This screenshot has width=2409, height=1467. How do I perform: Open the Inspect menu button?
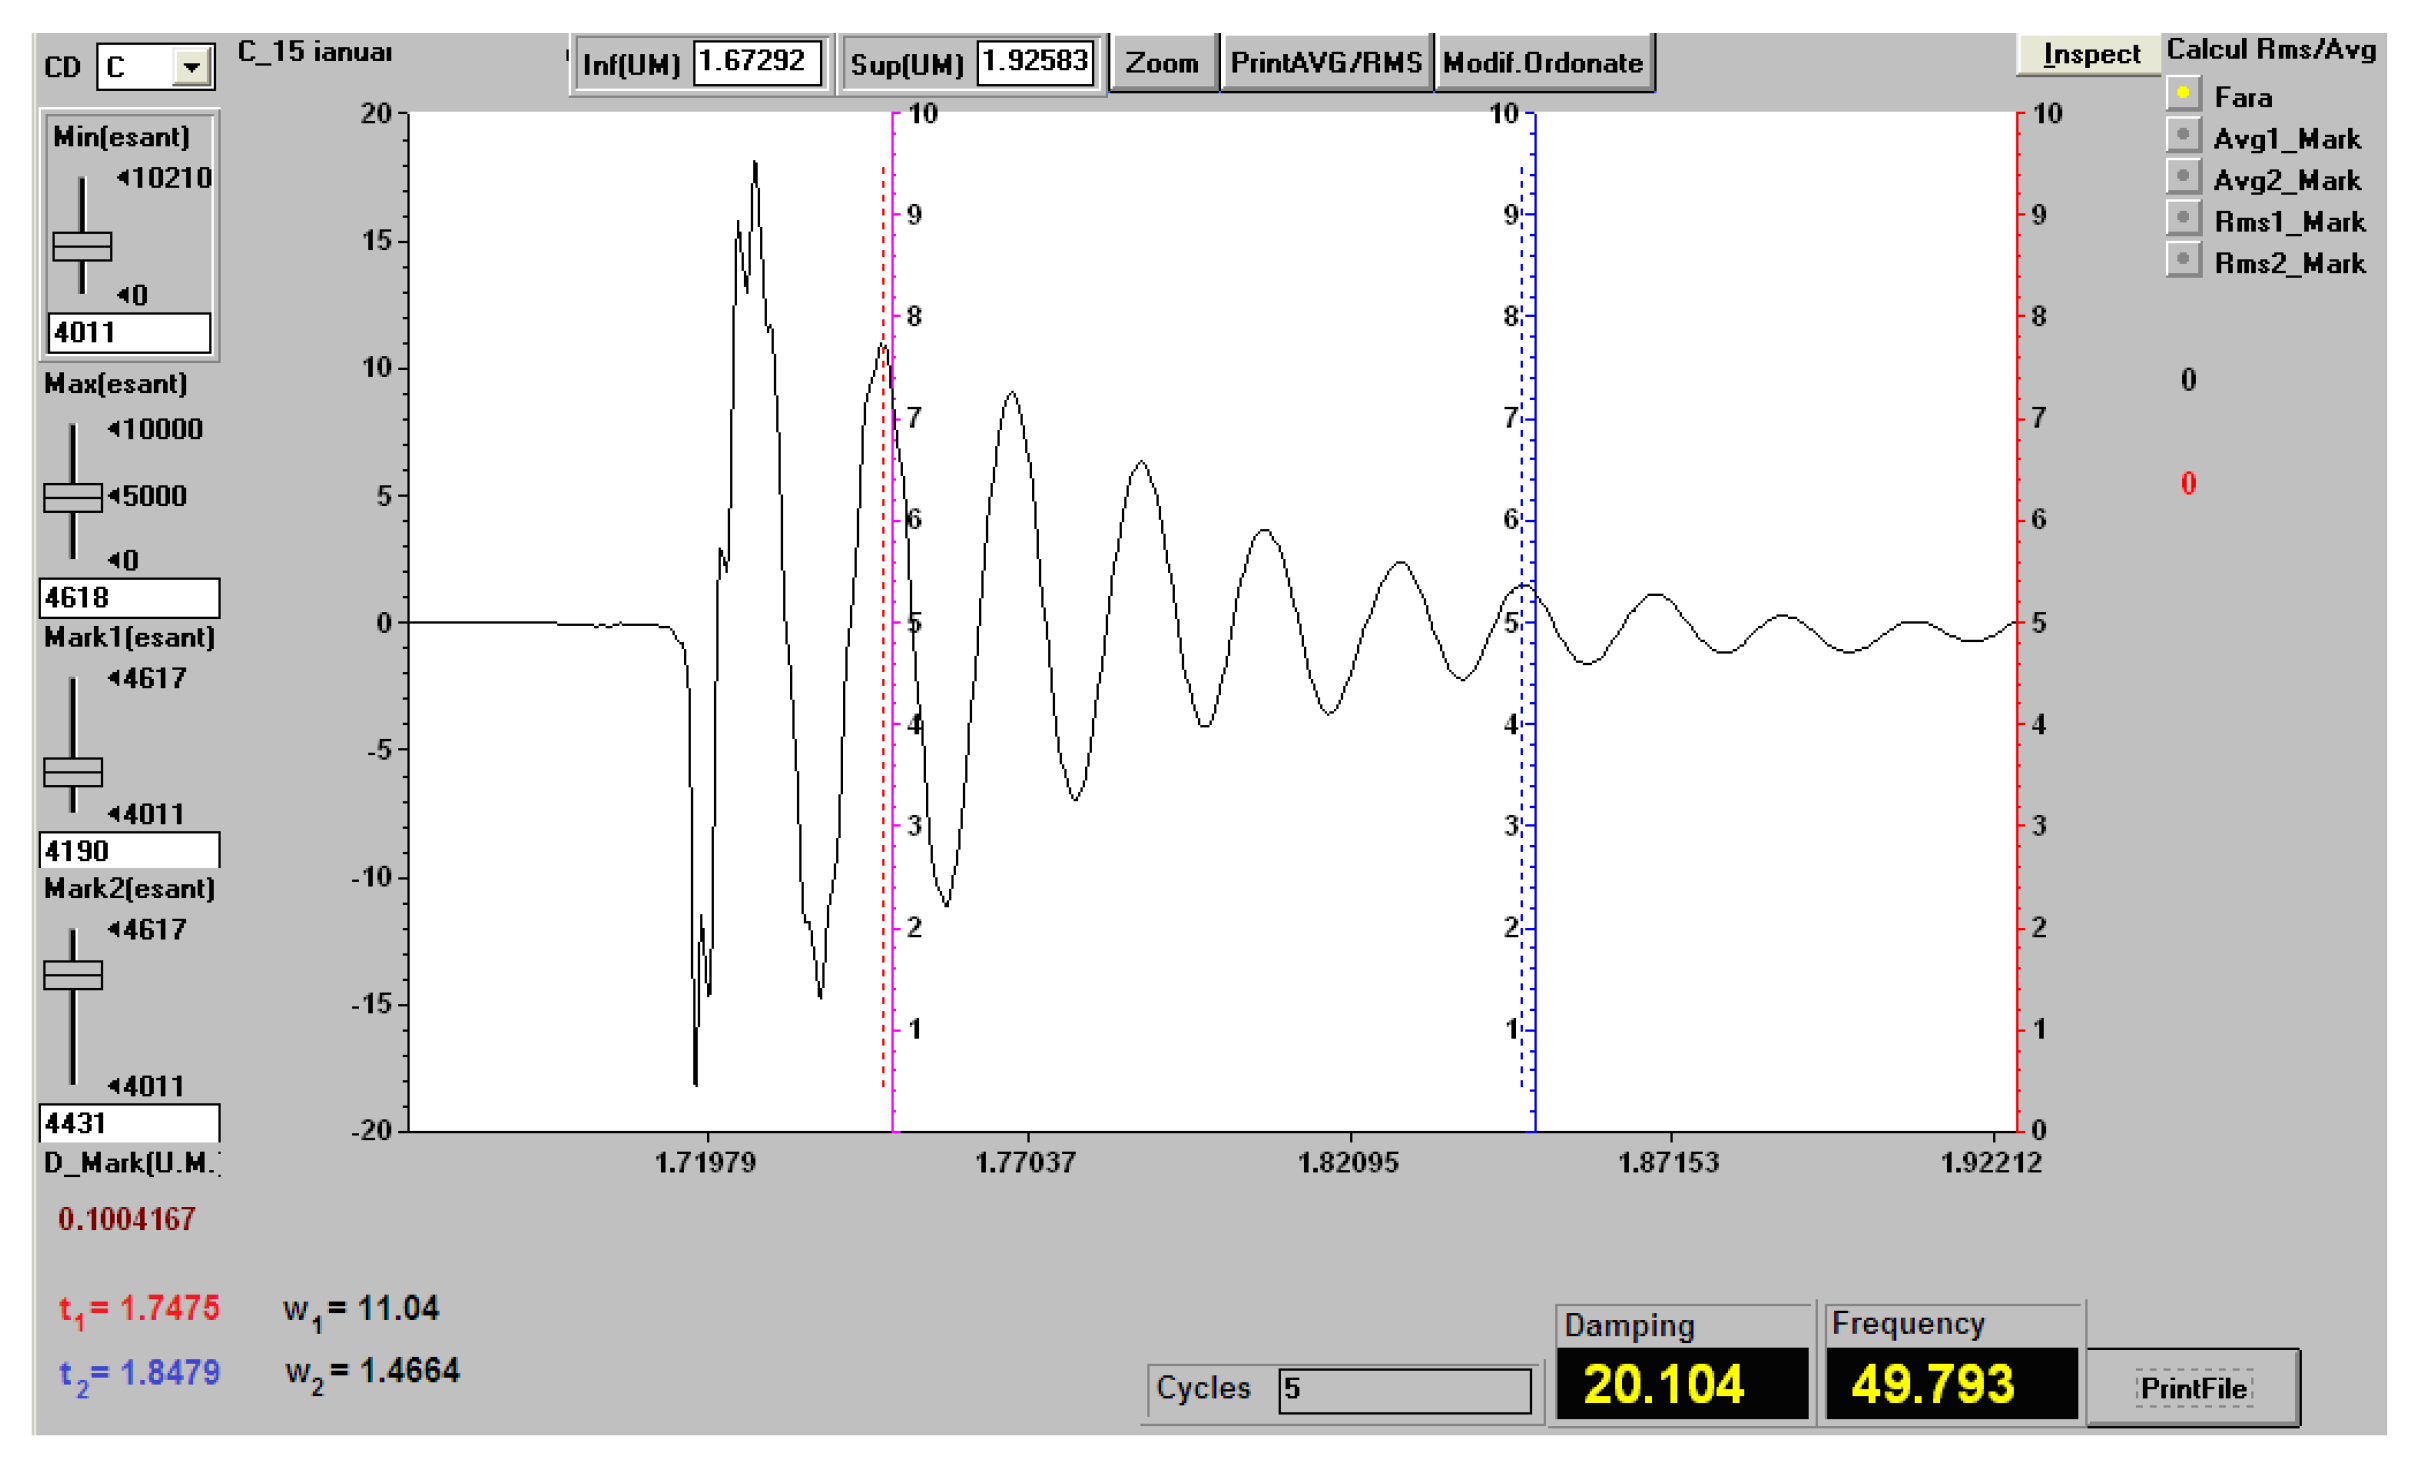[x=2089, y=54]
